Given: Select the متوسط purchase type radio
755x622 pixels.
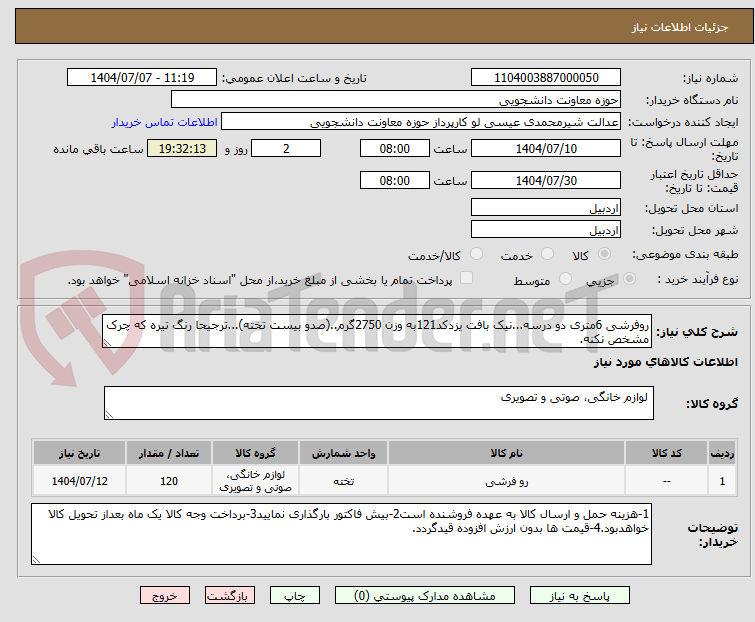Looking at the screenshot, I should click(568, 280).
